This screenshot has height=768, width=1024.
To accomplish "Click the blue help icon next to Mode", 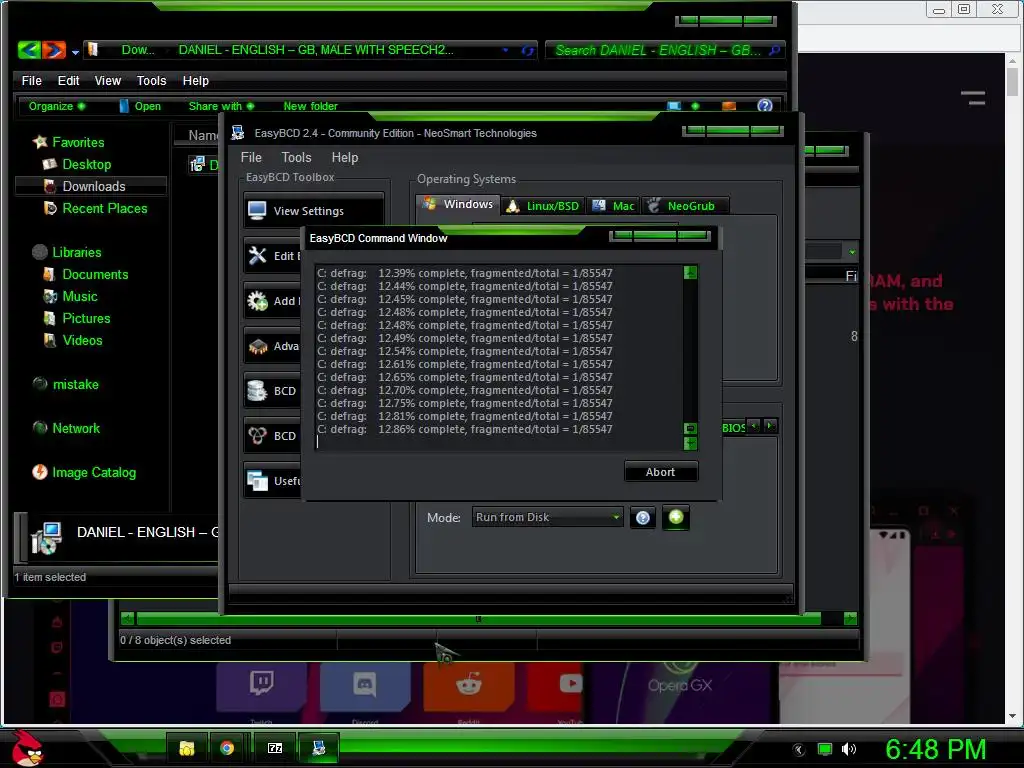I will pos(643,518).
